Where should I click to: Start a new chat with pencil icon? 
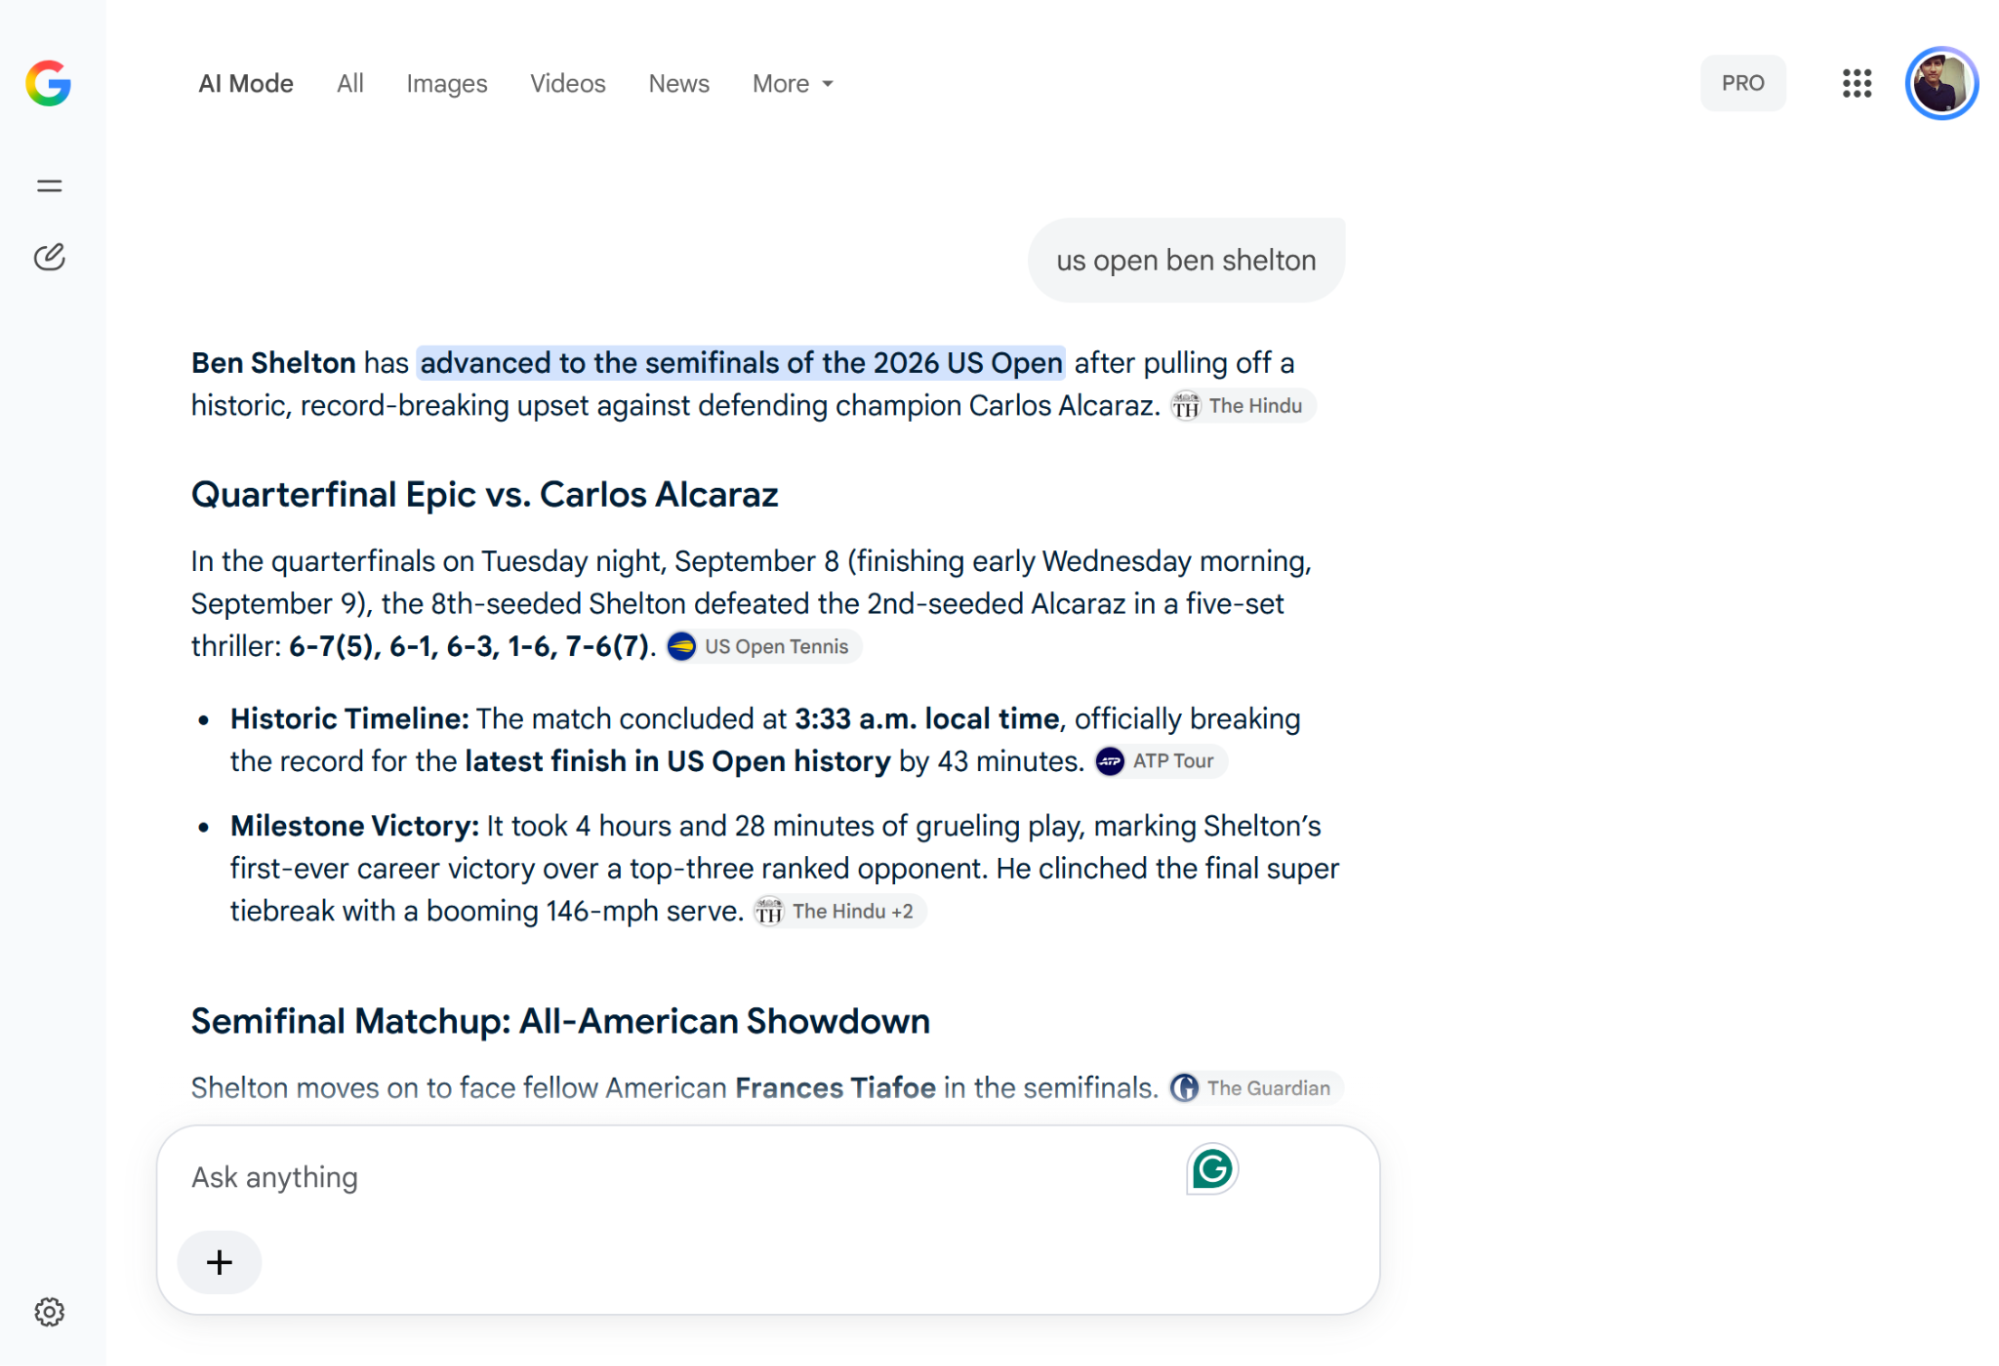49,257
